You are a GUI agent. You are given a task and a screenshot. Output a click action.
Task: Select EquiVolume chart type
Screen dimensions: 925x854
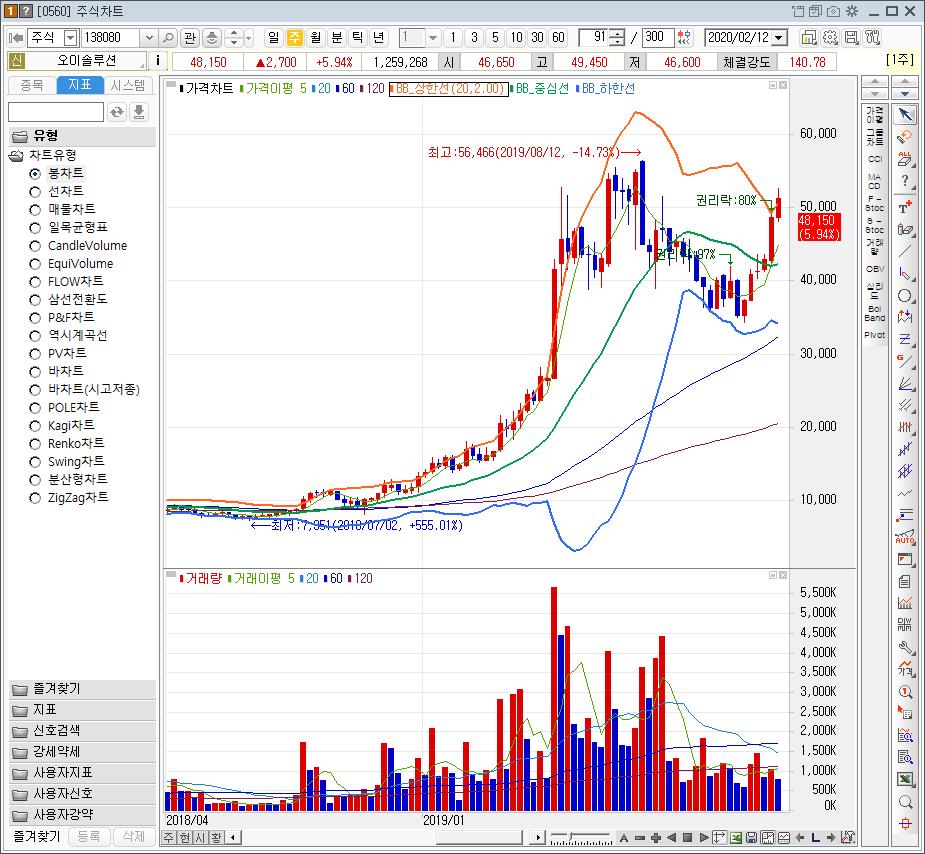[72, 264]
